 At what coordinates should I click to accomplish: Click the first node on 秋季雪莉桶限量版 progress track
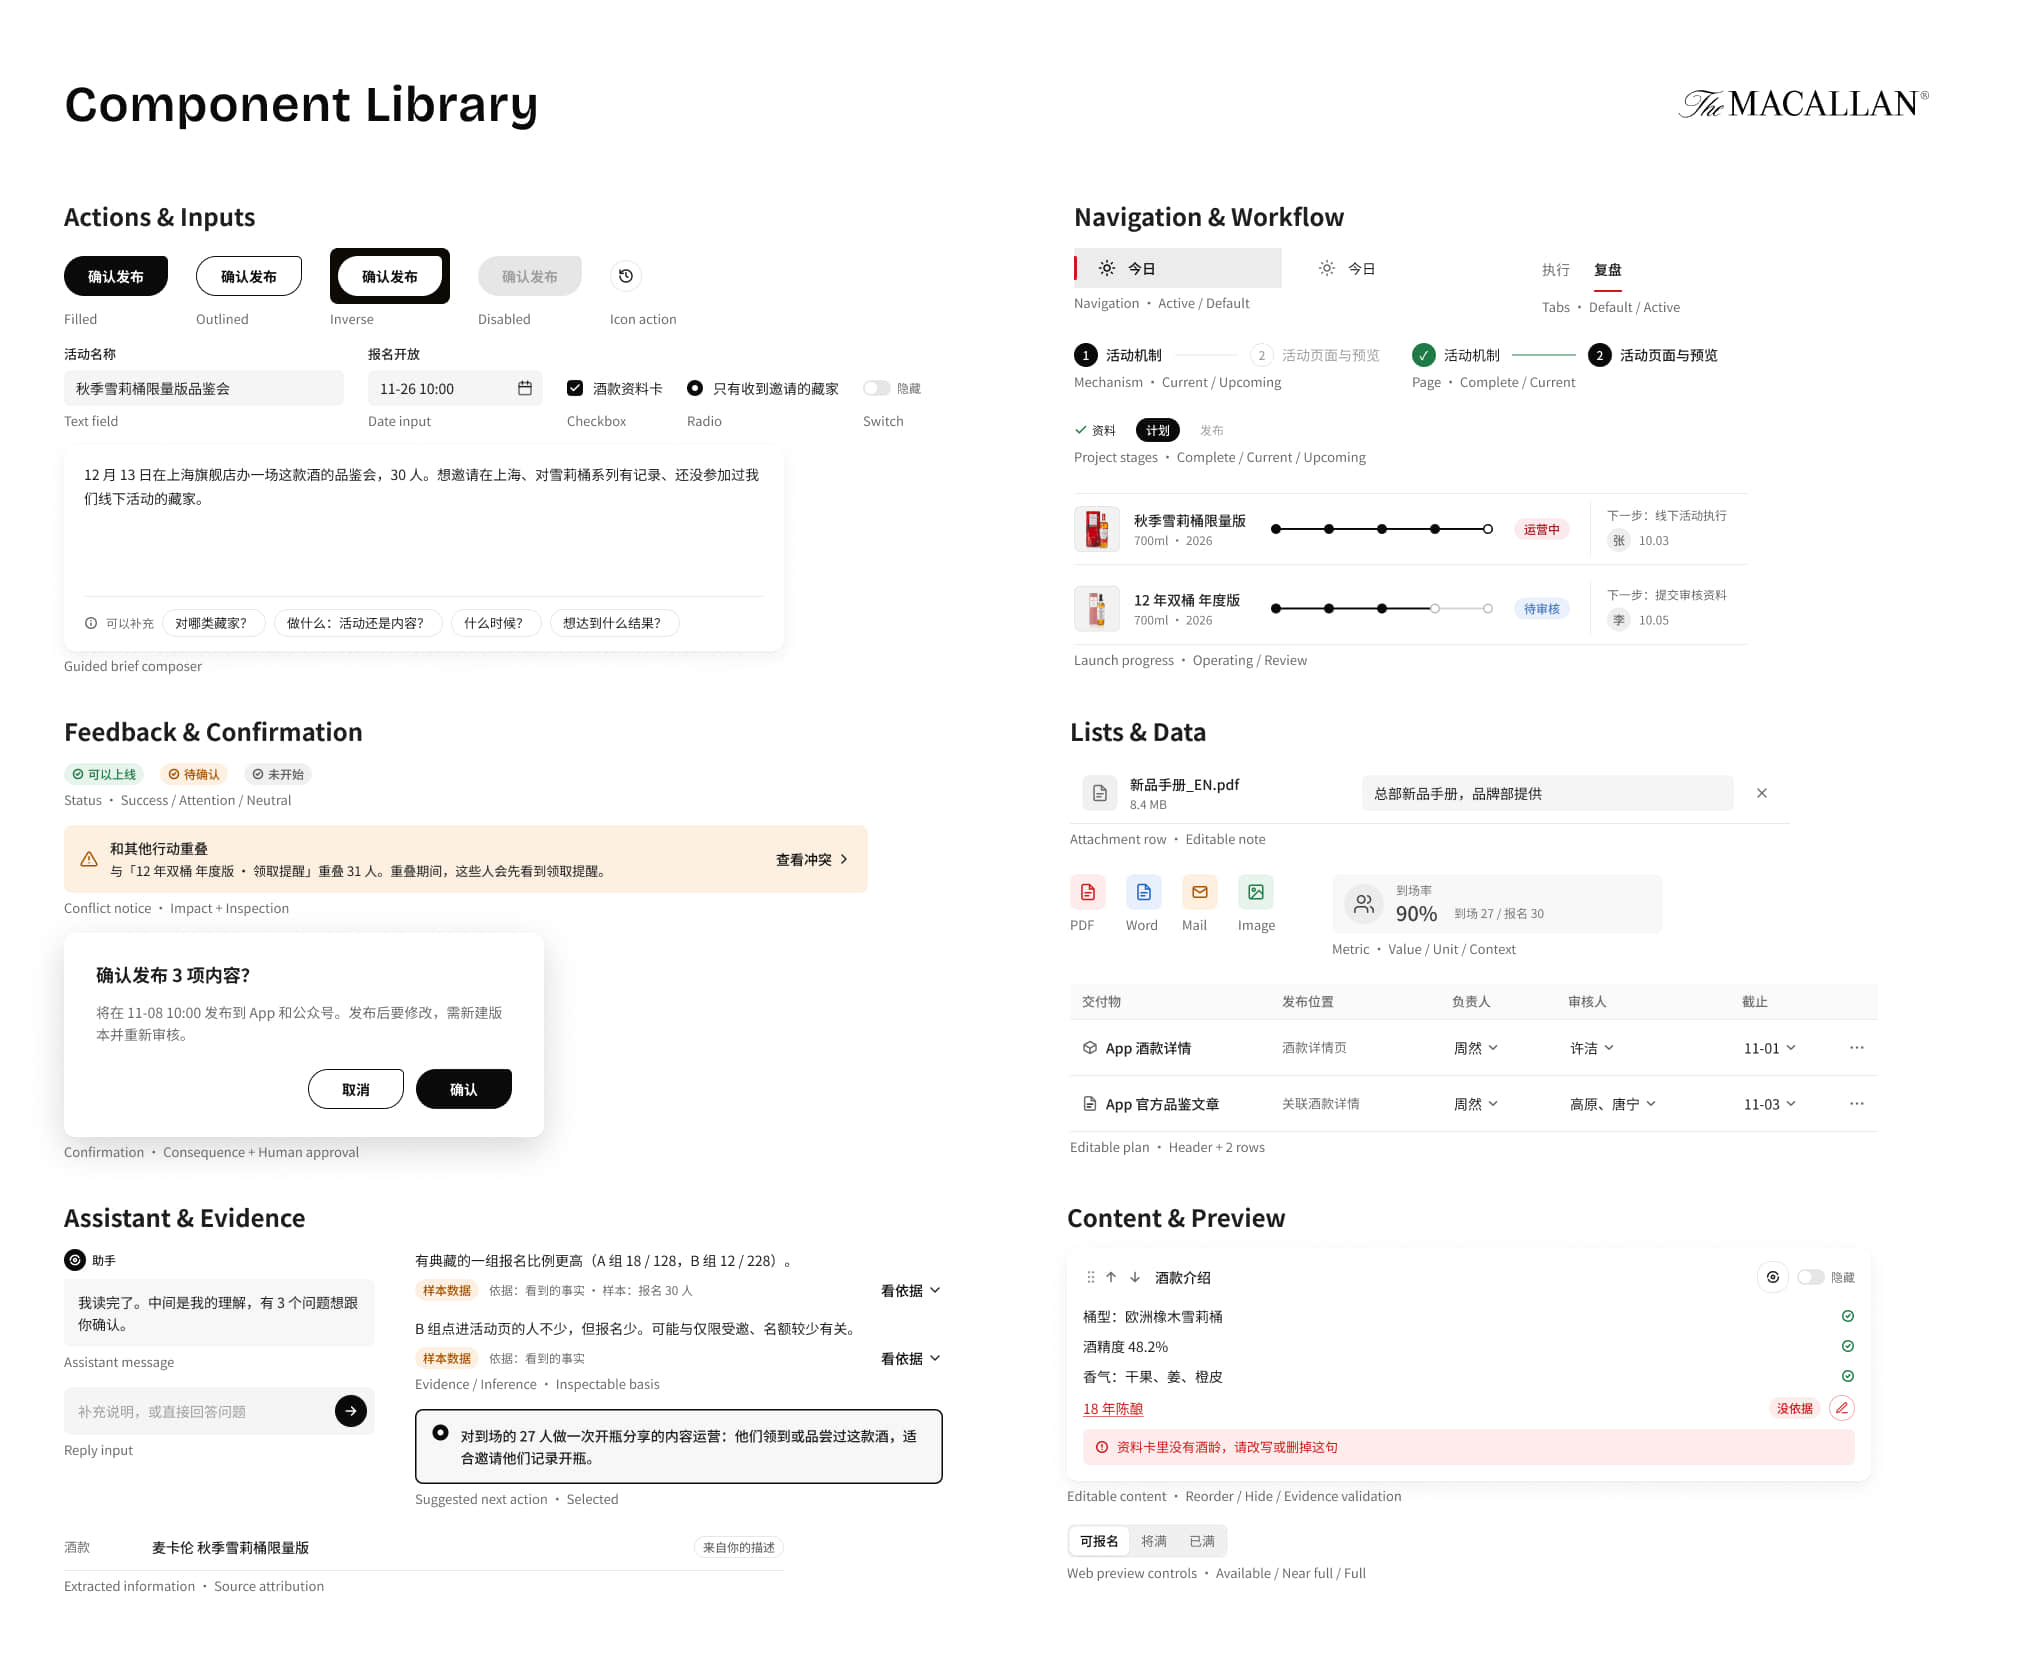1276,529
